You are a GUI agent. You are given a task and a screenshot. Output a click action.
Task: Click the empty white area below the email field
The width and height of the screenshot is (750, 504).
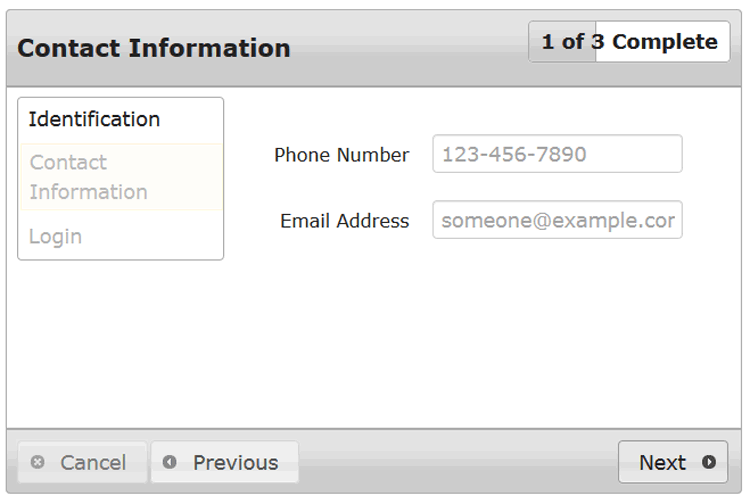[478, 335]
